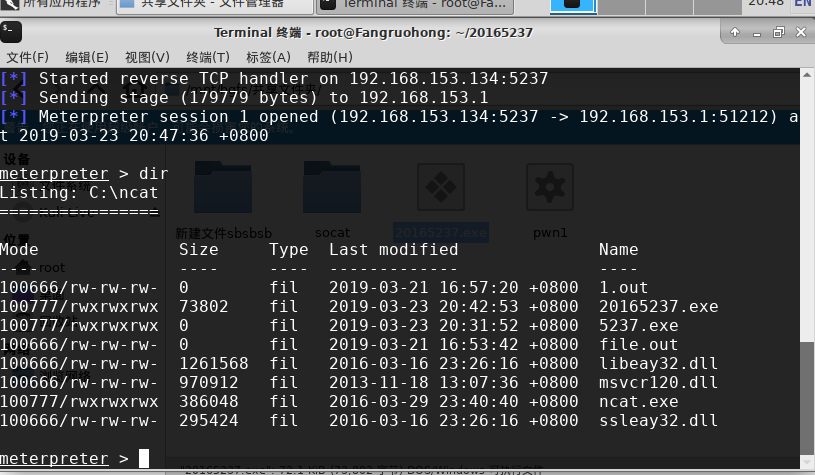Click the size value 295424
Image resolution: width=815 pixels, height=475 pixels.
click(x=208, y=420)
